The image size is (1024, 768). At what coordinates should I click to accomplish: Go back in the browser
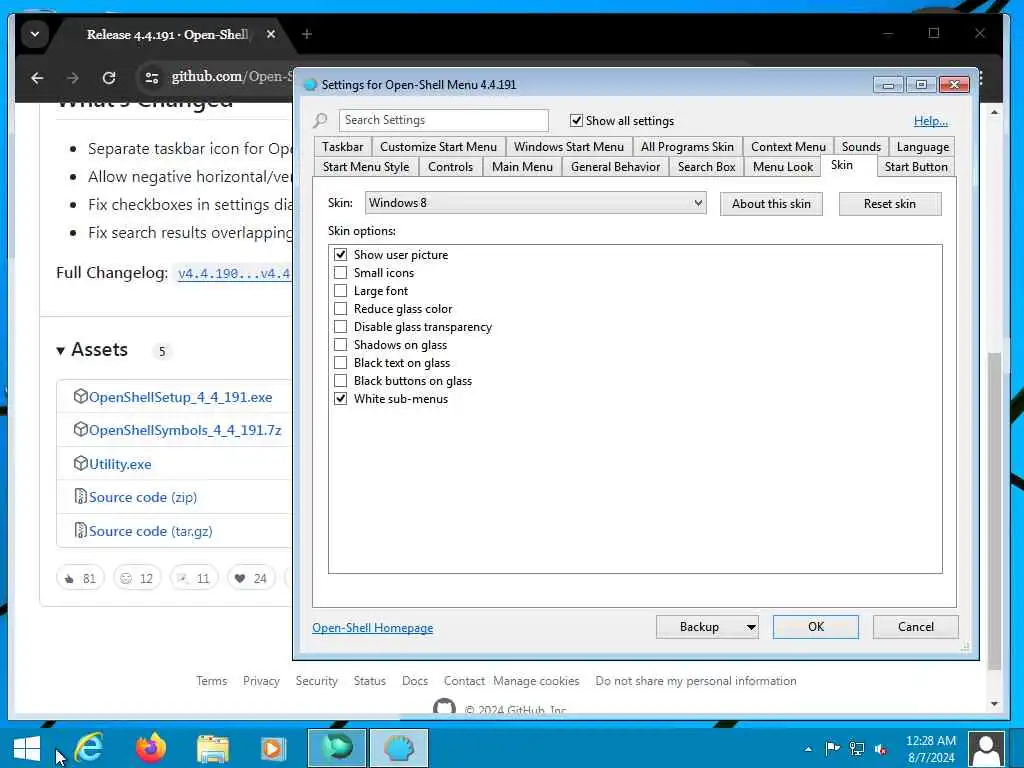(x=37, y=78)
